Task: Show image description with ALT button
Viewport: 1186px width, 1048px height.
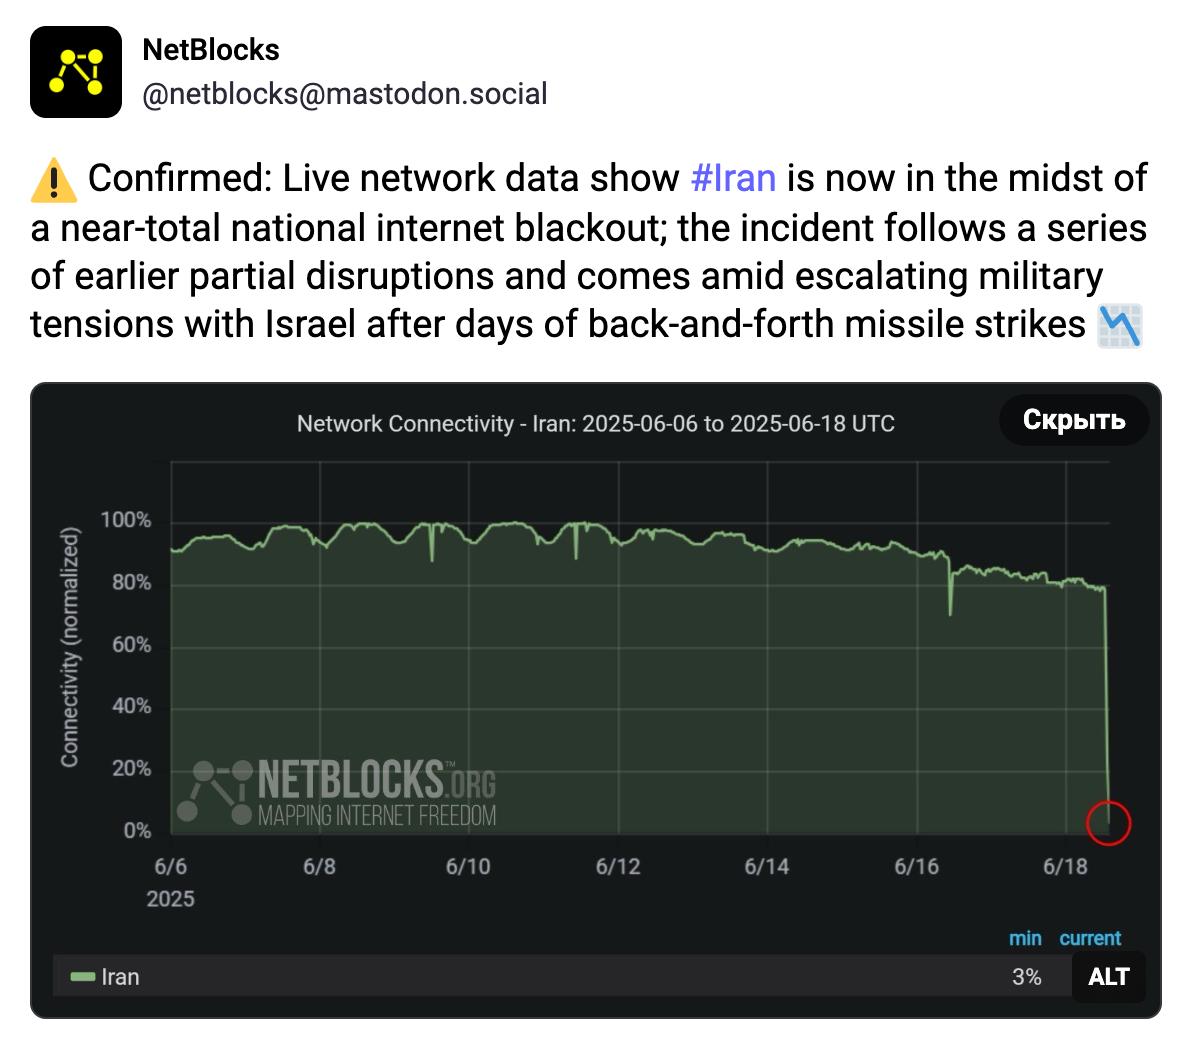Action: pyautogui.click(x=1108, y=977)
